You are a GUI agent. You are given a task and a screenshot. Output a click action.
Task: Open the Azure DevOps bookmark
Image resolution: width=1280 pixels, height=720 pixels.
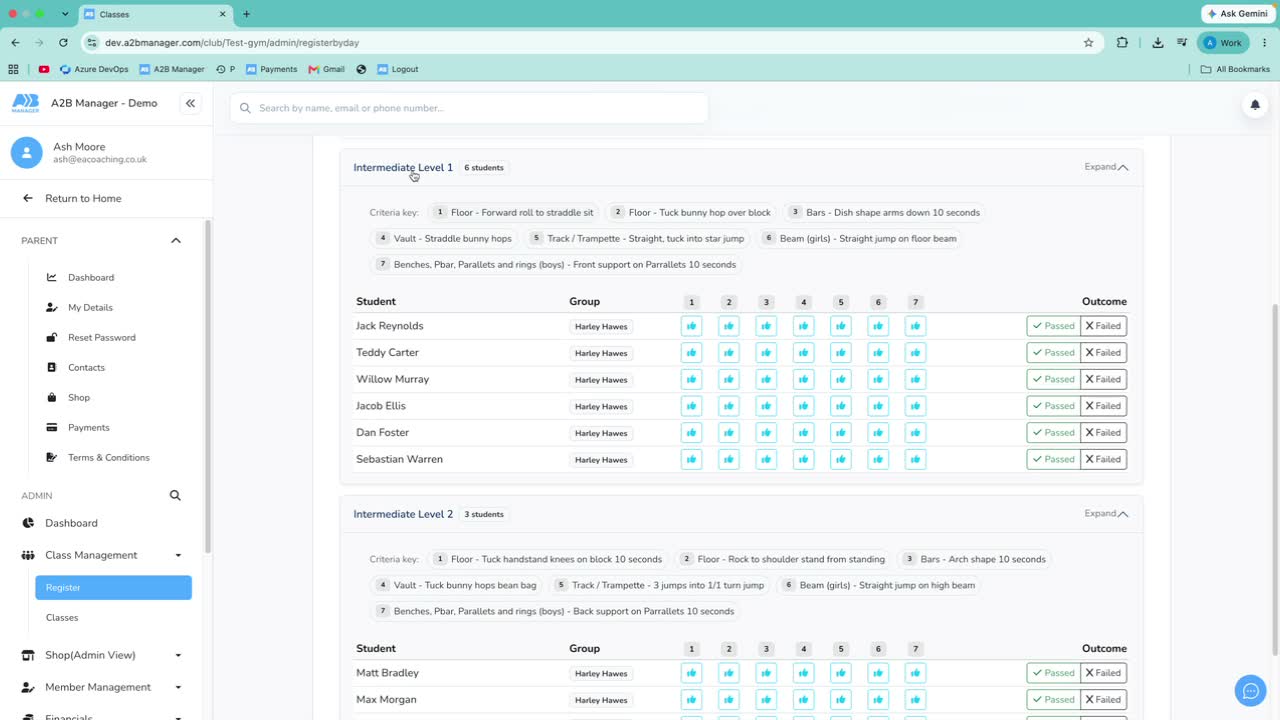point(94,69)
